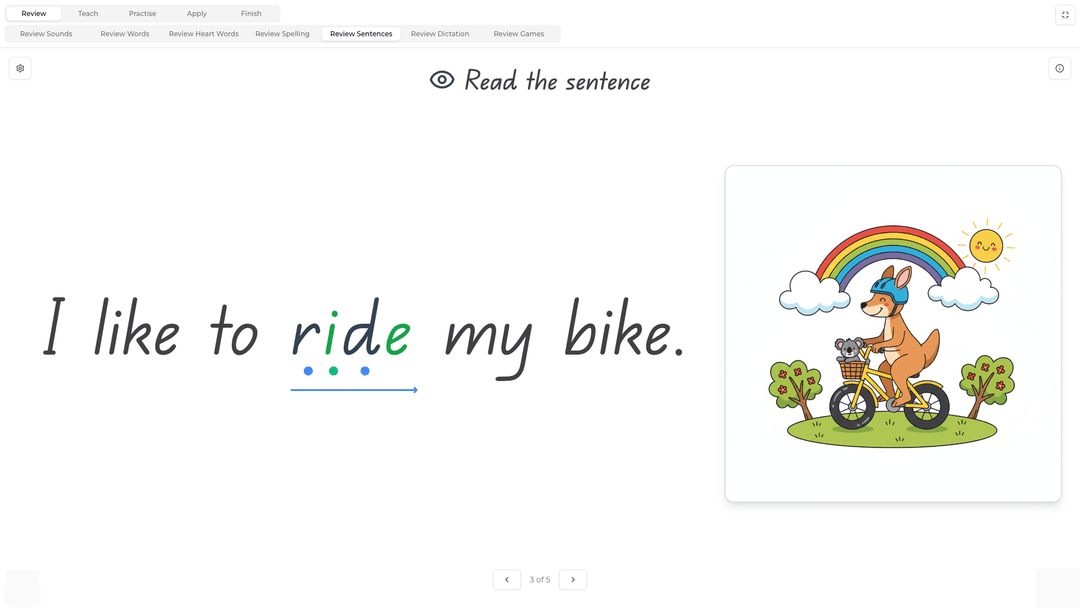Select the Review Spelling tab
1080x608 pixels.
pyautogui.click(x=281, y=33)
